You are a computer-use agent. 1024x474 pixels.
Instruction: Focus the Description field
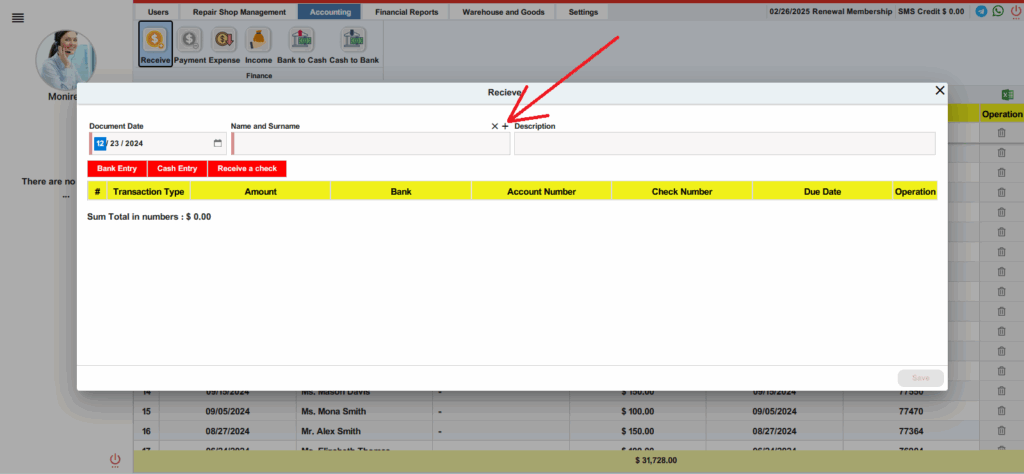(x=724, y=144)
